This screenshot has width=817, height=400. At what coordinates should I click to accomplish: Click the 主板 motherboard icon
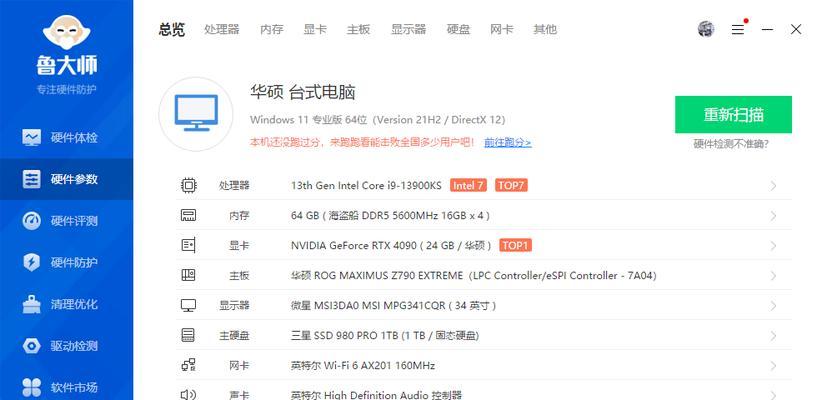[x=189, y=275]
